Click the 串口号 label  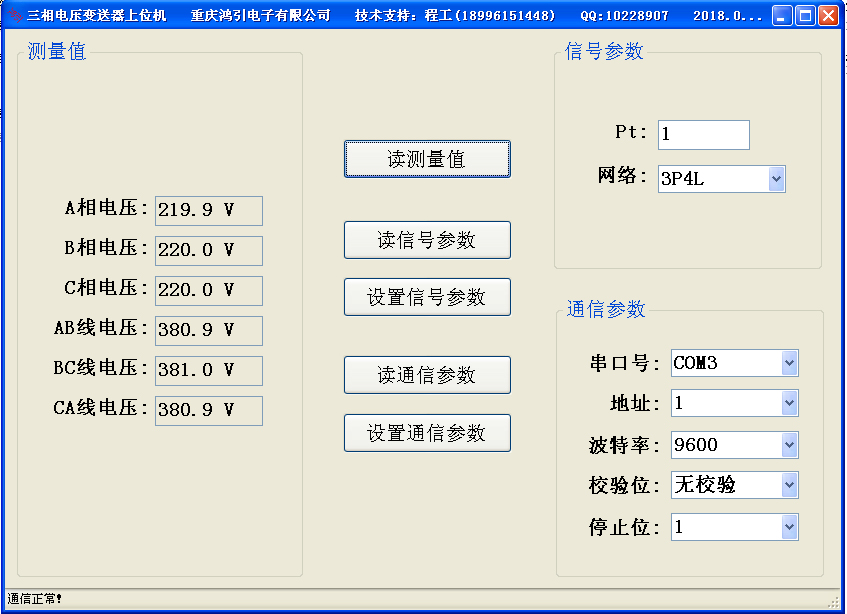coord(624,363)
